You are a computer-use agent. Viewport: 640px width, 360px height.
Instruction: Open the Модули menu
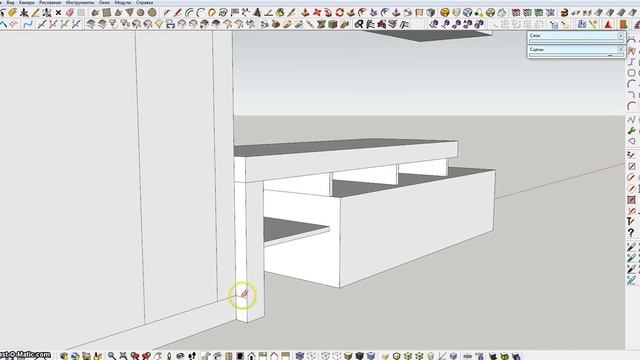[x=123, y=2]
